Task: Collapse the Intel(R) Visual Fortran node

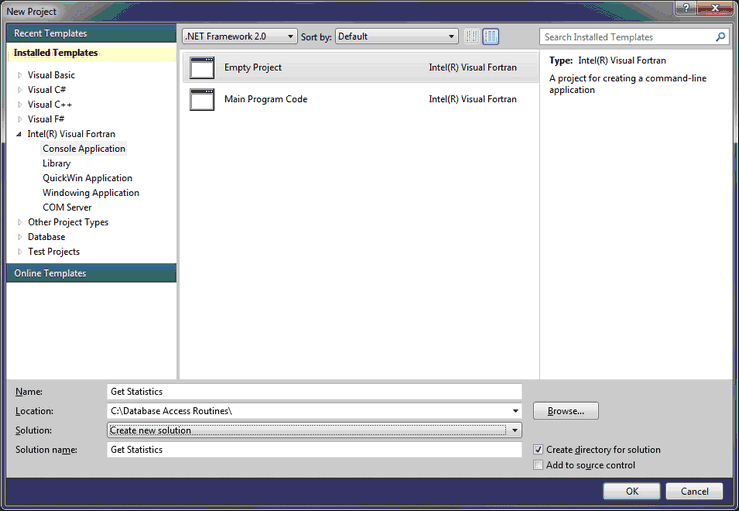Action: coord(19,134)
